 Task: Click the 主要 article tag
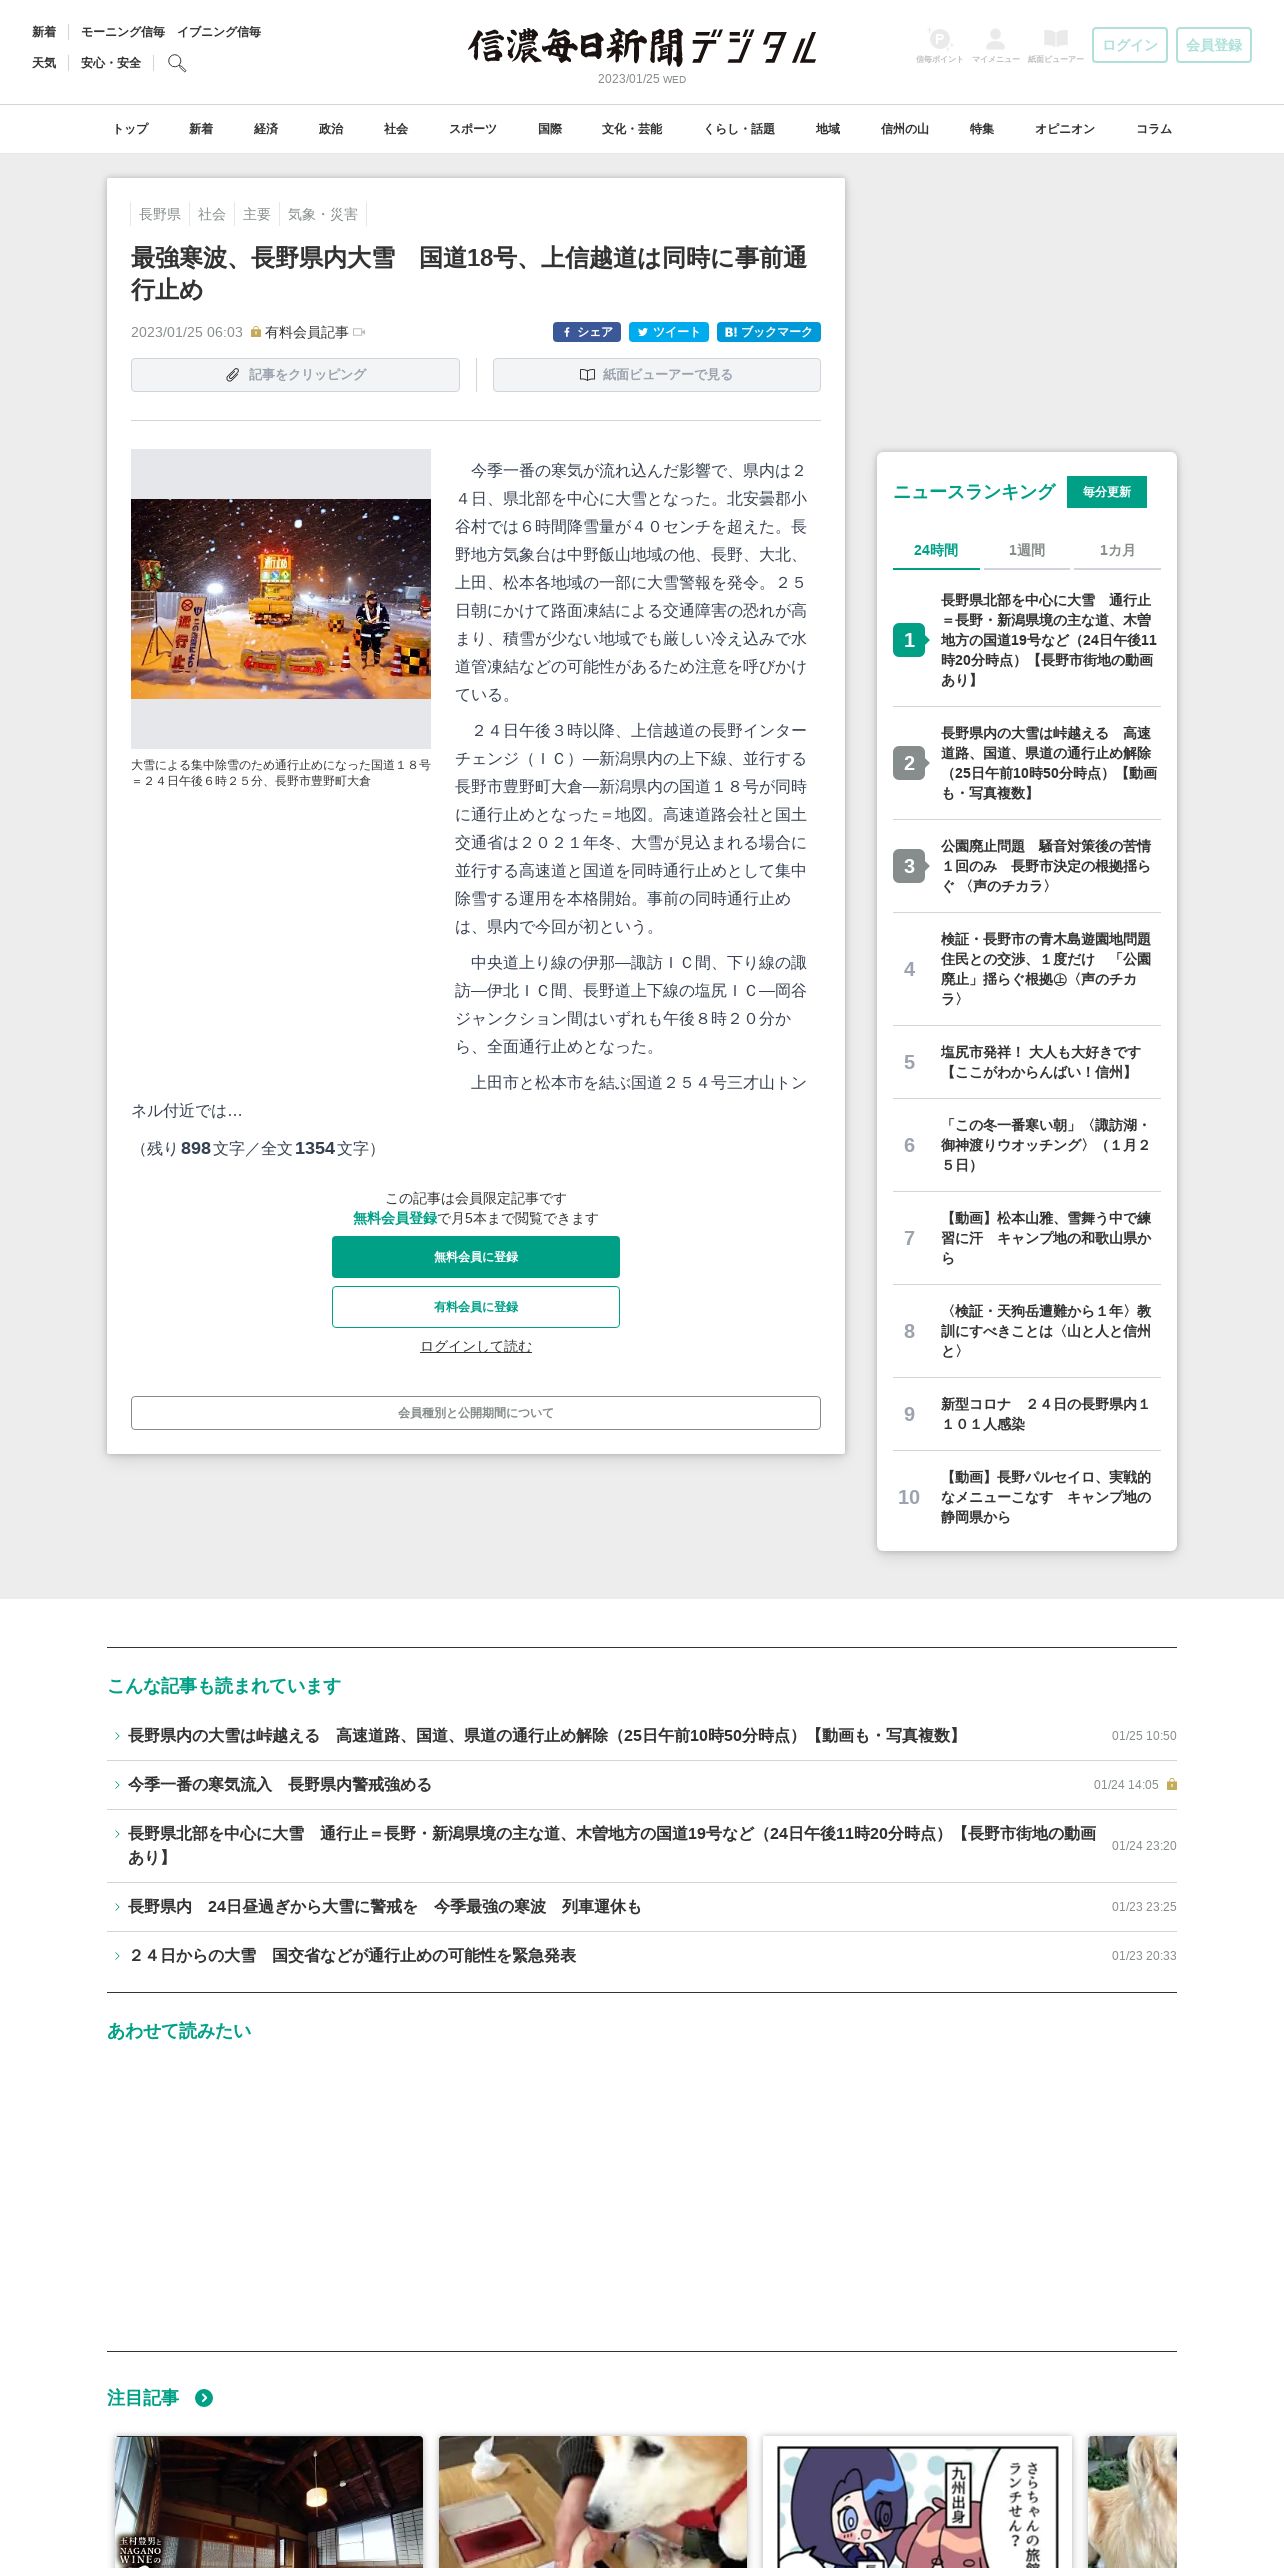[x=257, y=214]
